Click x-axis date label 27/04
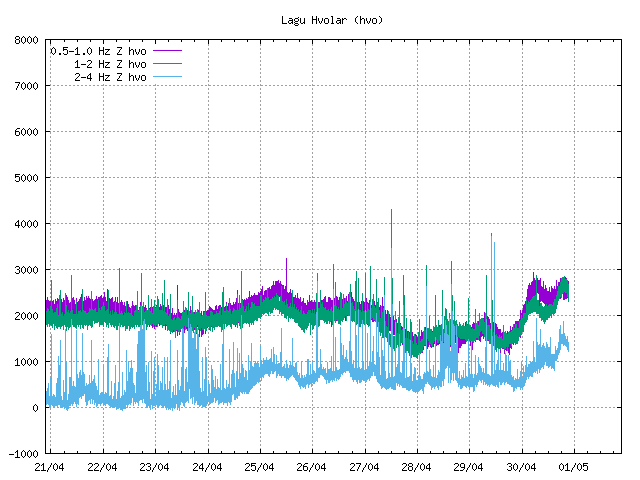This screenshot has width=640, height=480. (x=364, y=467)
